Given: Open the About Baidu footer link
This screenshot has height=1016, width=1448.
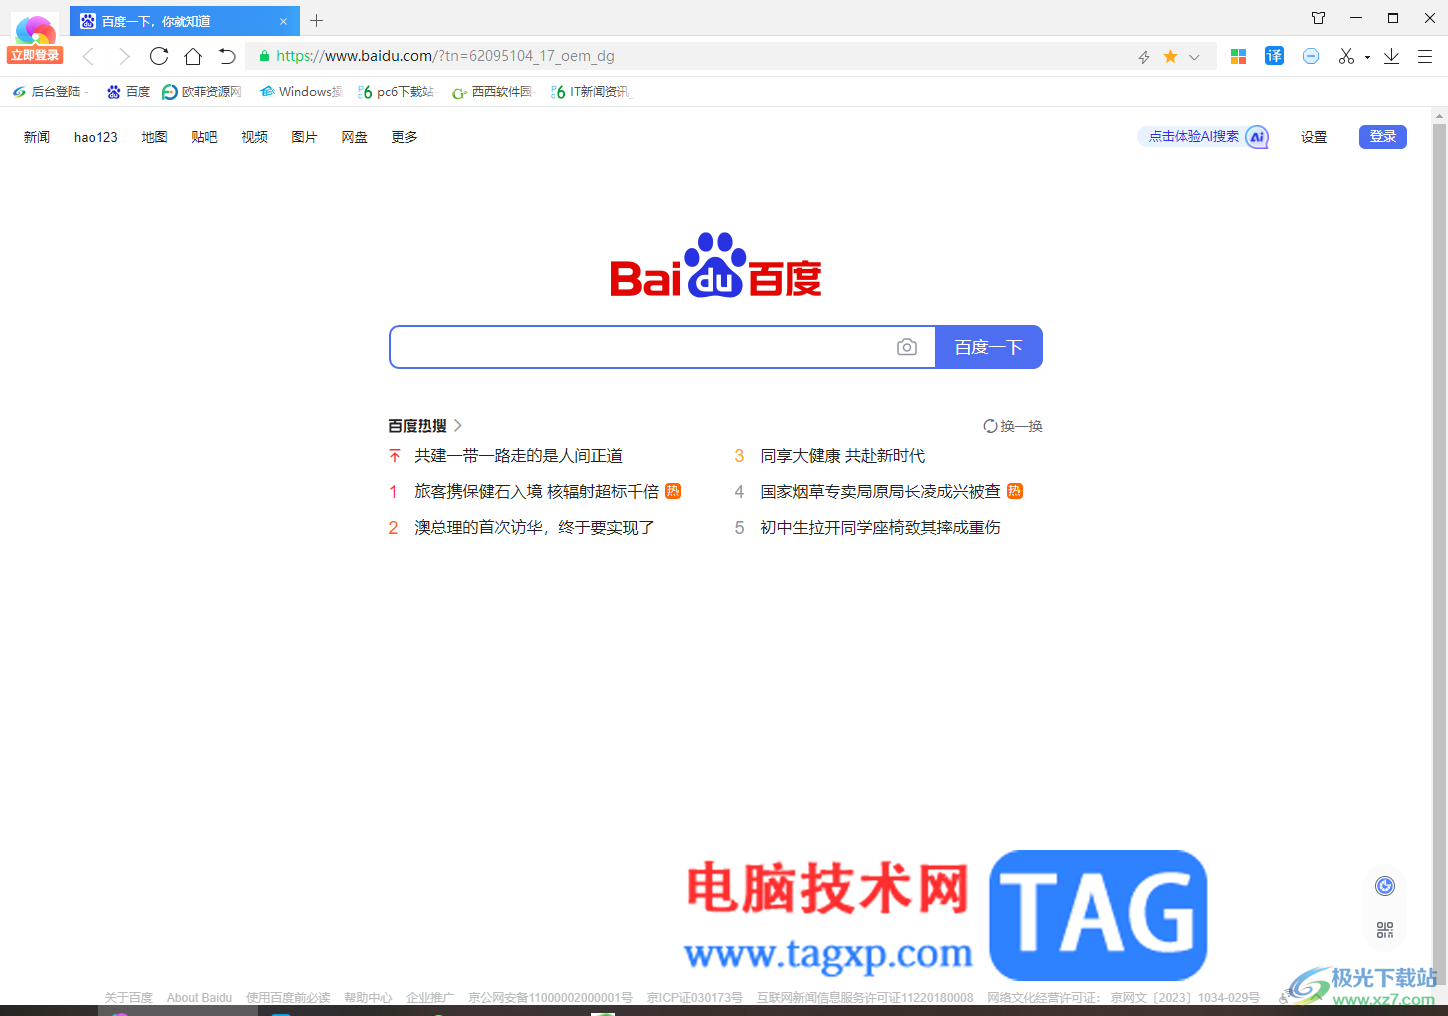Looking at the screenshot, I should click(x=199, y=998).
